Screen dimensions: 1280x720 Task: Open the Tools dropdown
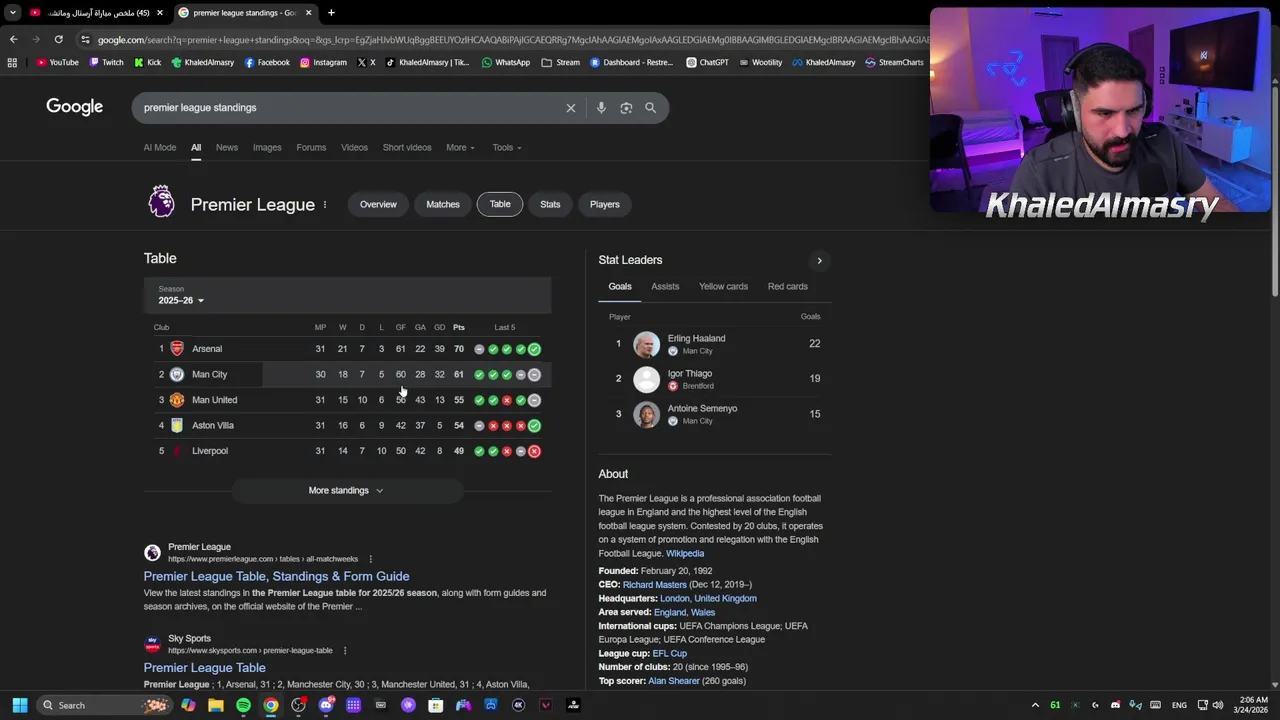click(507, 147)
